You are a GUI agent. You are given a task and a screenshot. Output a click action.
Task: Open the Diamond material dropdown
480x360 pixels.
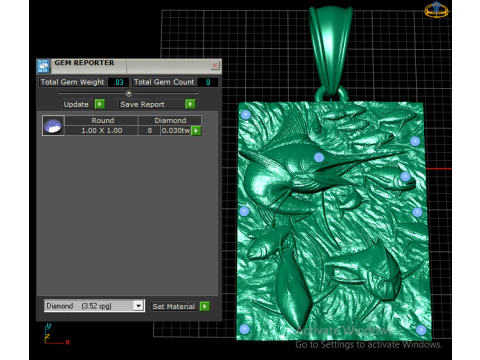coord(138,306)
